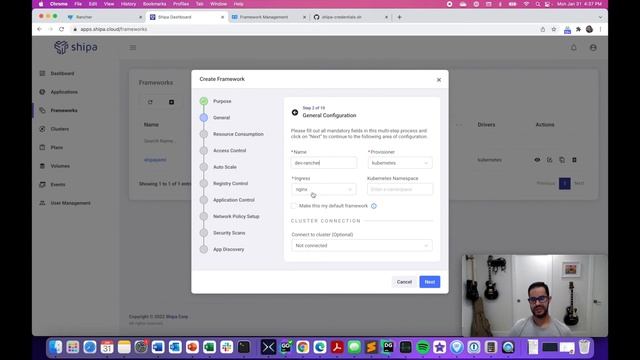Click the back arrow beside General Configuration
Image resolution: width=640 pixels, height=360 pixels.
pyautogui.click(x=295, y=112)
